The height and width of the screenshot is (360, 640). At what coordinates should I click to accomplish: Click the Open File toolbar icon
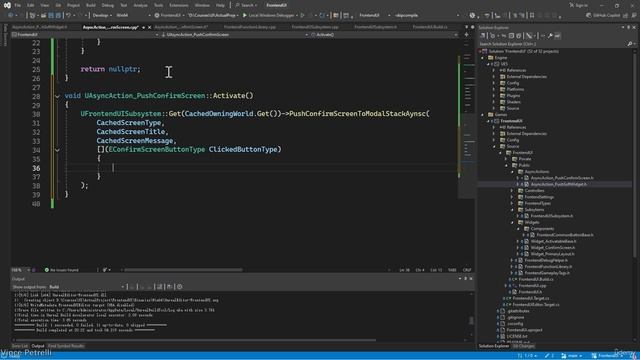pyautogui.click(x=43, y=16)
